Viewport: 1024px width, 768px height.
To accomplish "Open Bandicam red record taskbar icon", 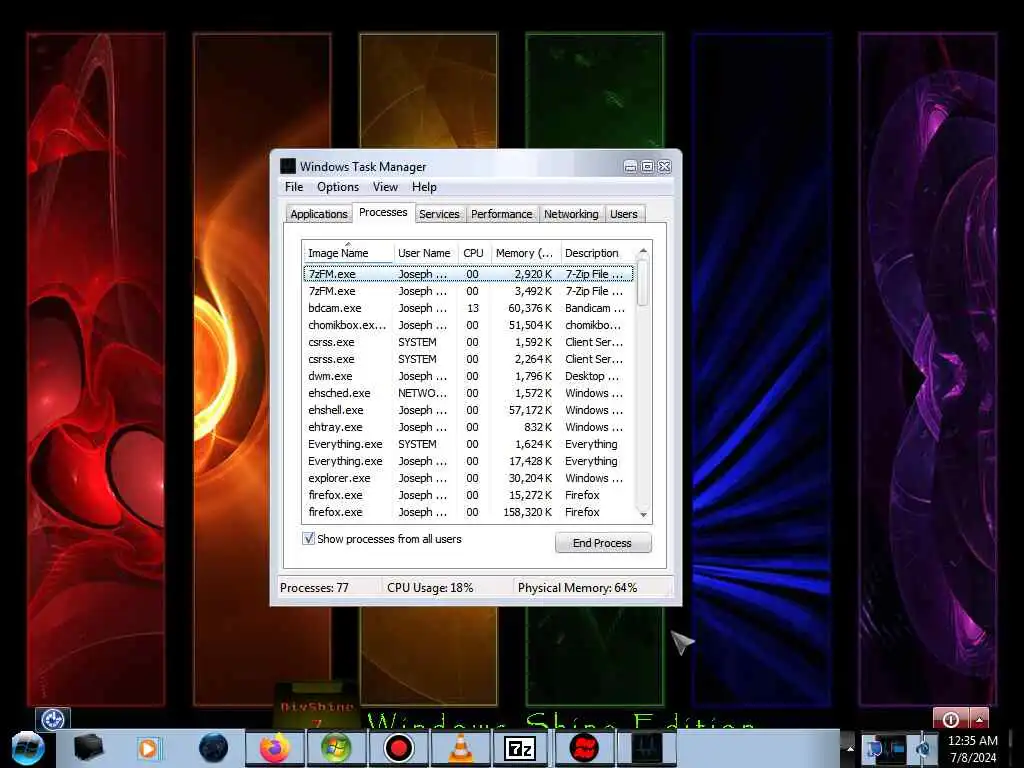I will point(398,748).
